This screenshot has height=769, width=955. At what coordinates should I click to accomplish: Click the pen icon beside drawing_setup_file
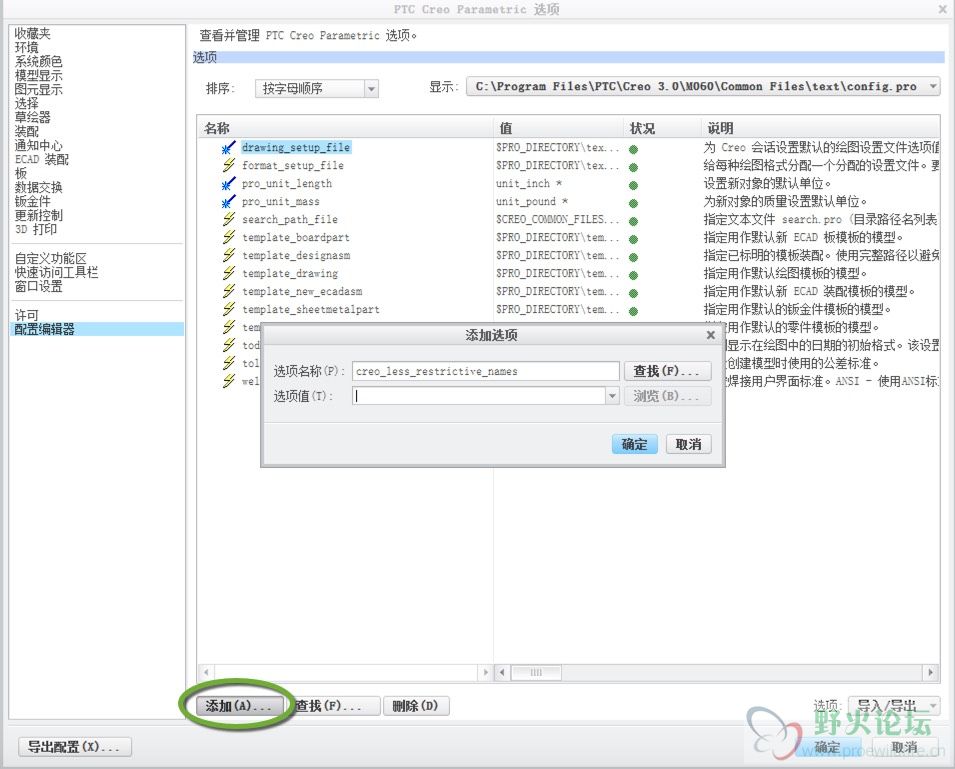click(x=228, y=147)
